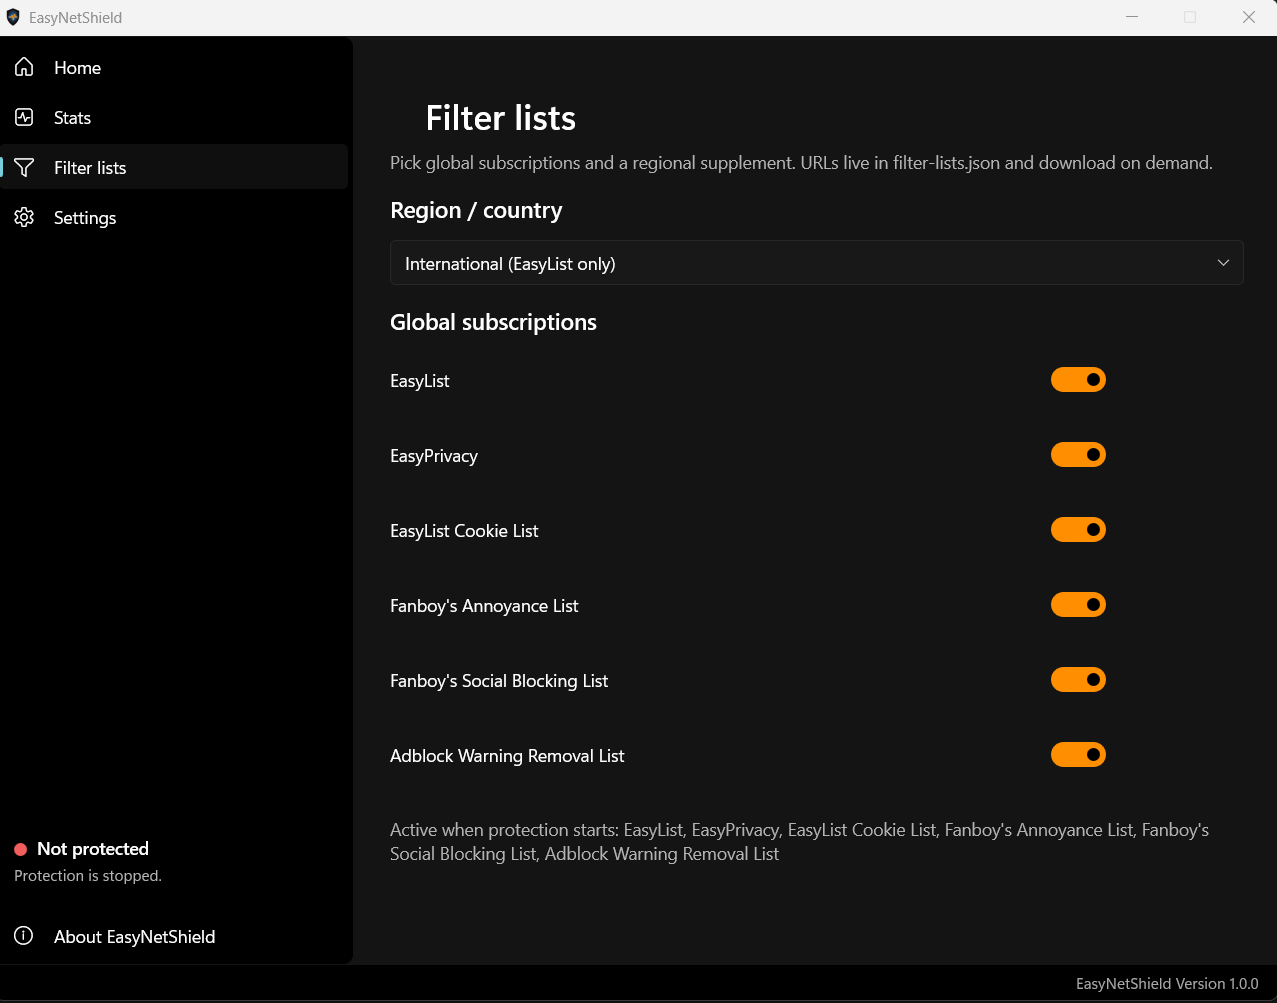Click the EasyList Cookie List label
This screenshot has width=1277, height=1003.
tap(464, 531)
